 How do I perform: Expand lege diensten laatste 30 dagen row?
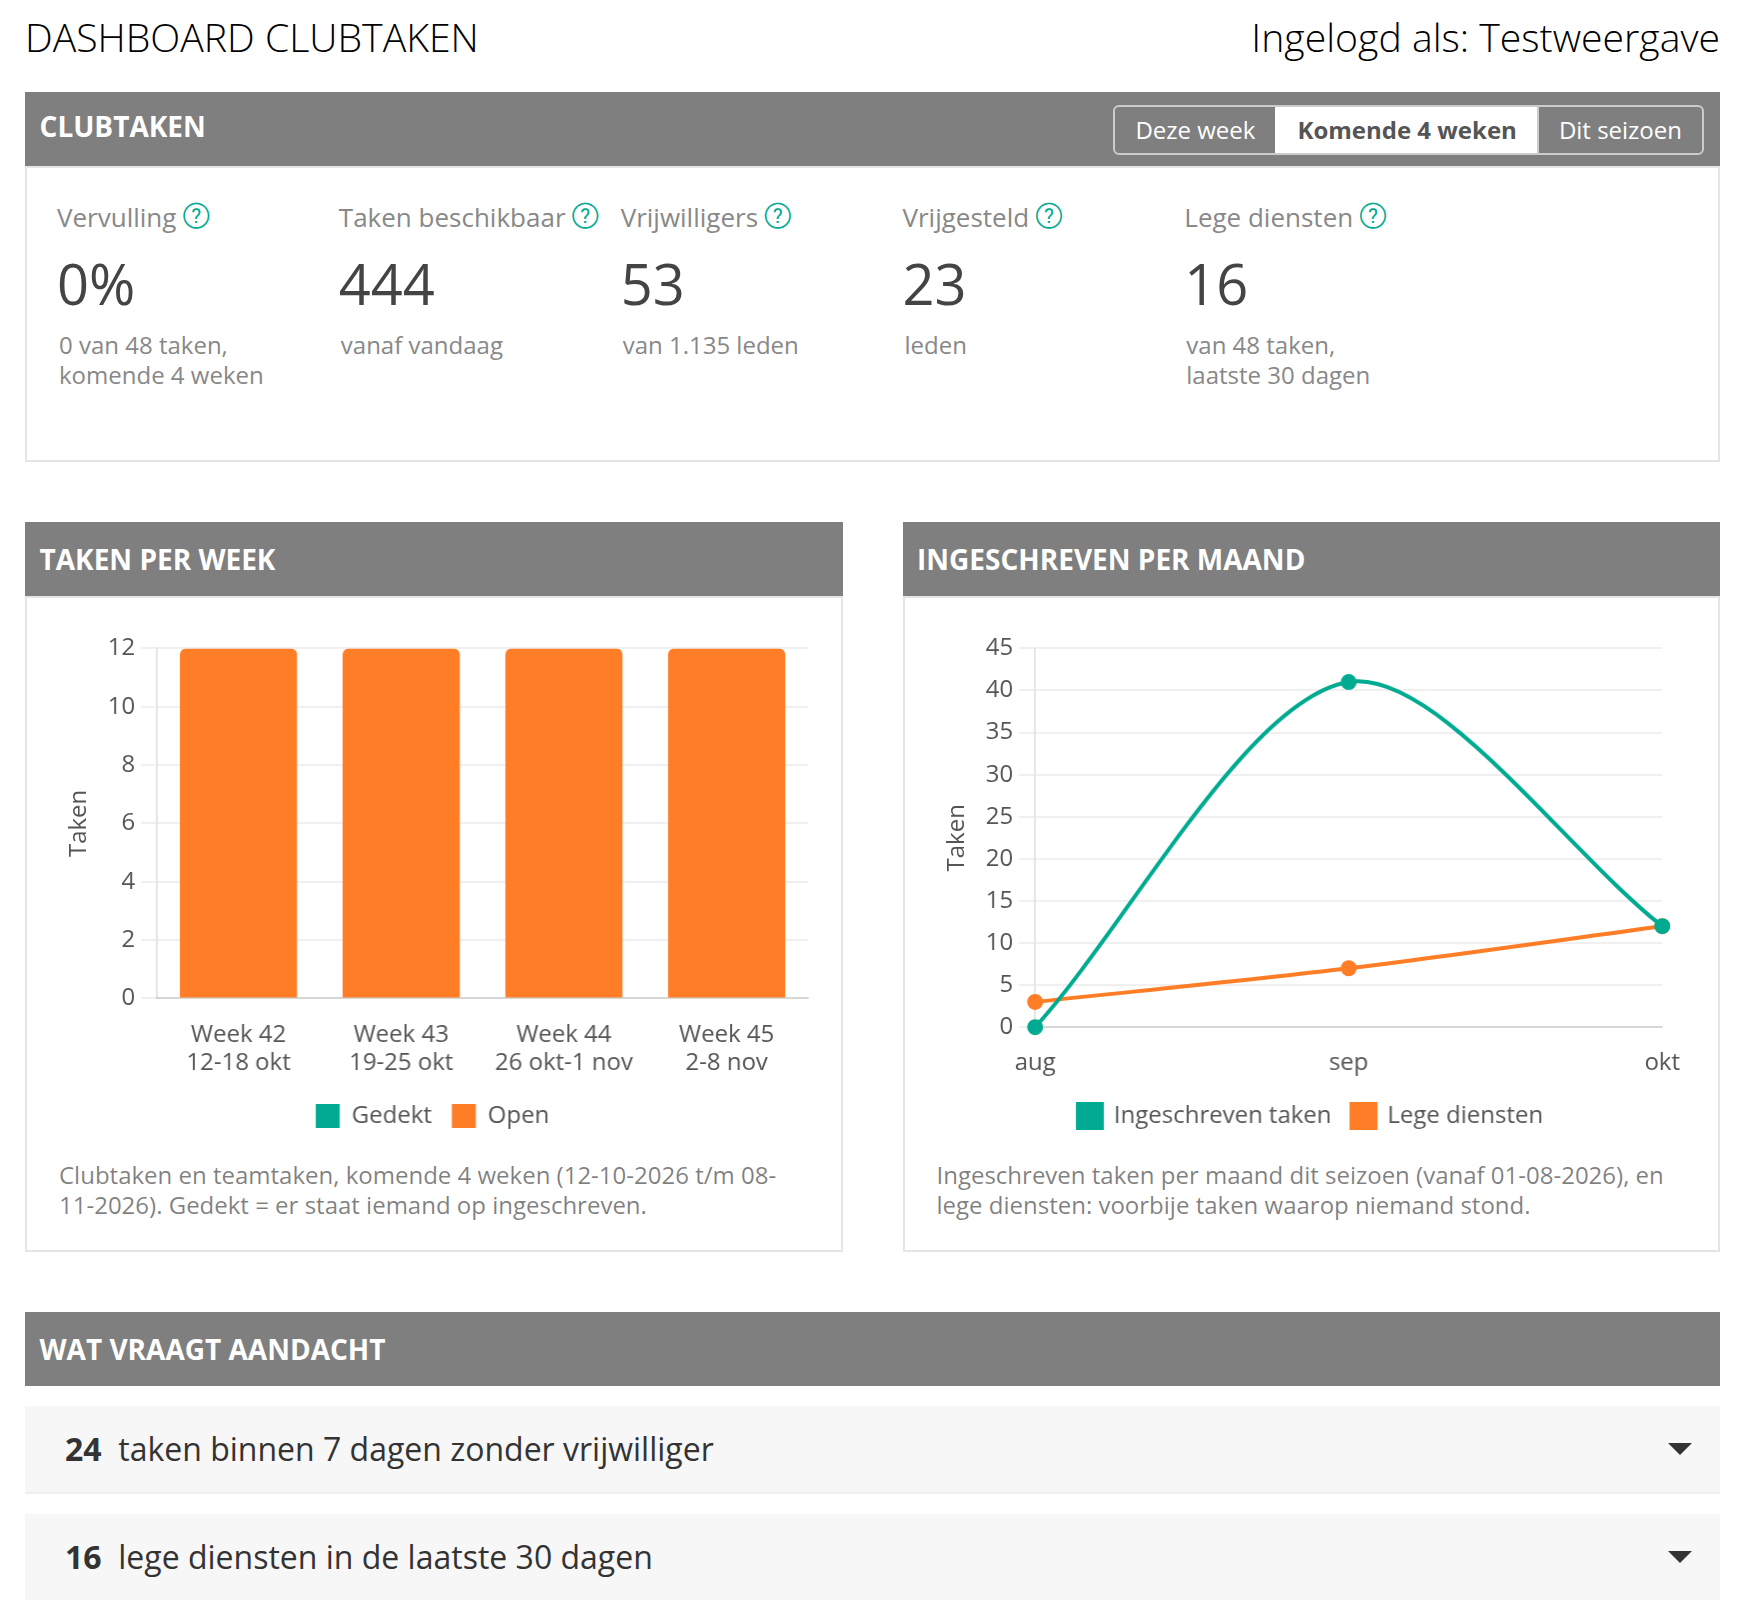pyautogui.click(x=872, y=1557)
